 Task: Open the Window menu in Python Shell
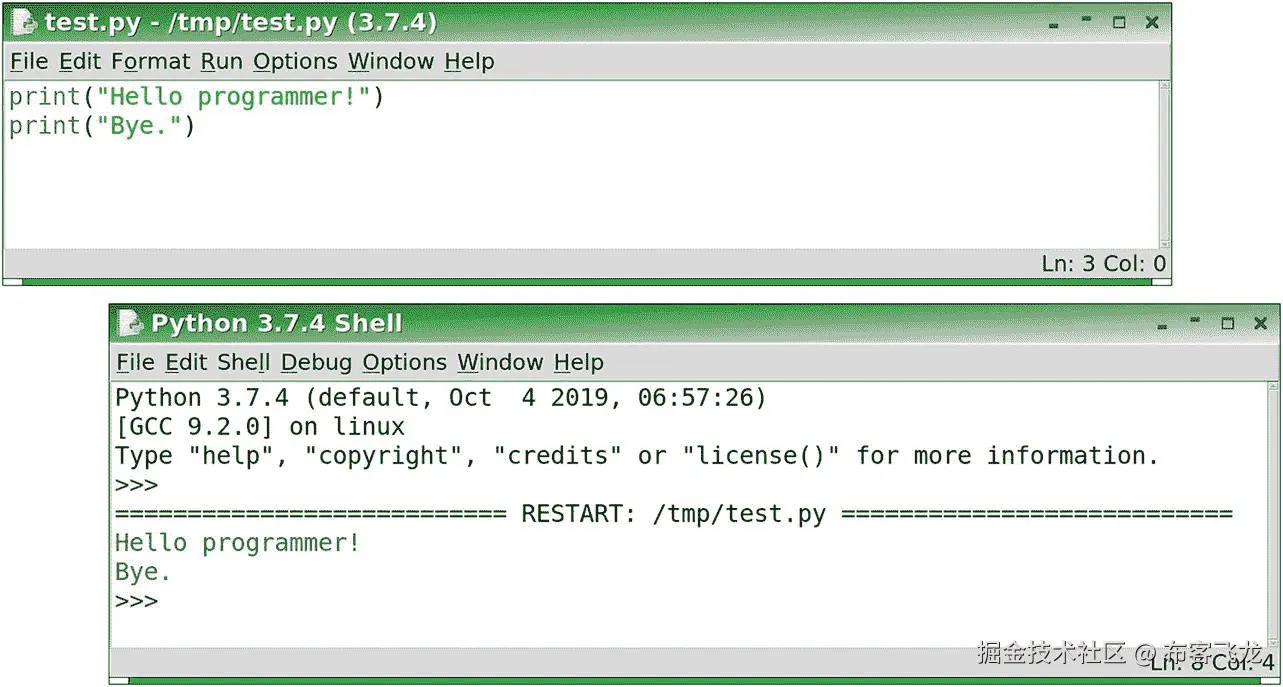pos(500,362)
